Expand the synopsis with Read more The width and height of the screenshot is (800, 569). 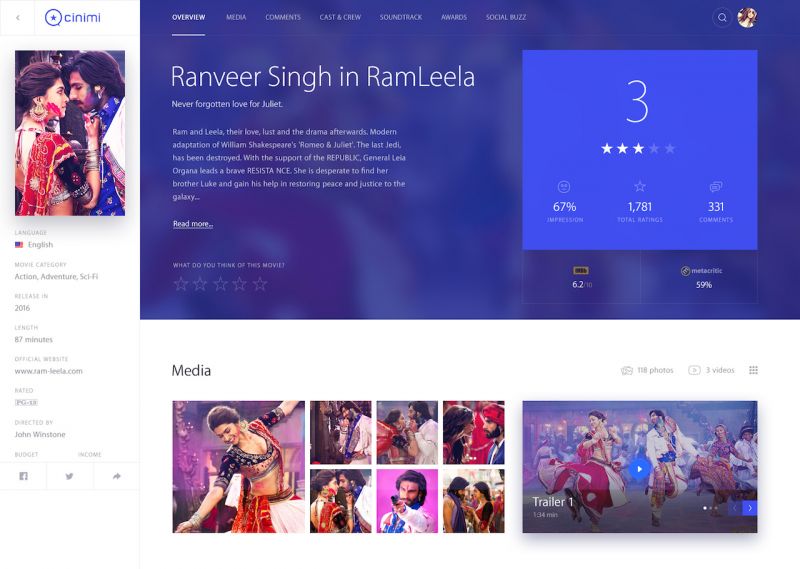[x=193, y=224]
